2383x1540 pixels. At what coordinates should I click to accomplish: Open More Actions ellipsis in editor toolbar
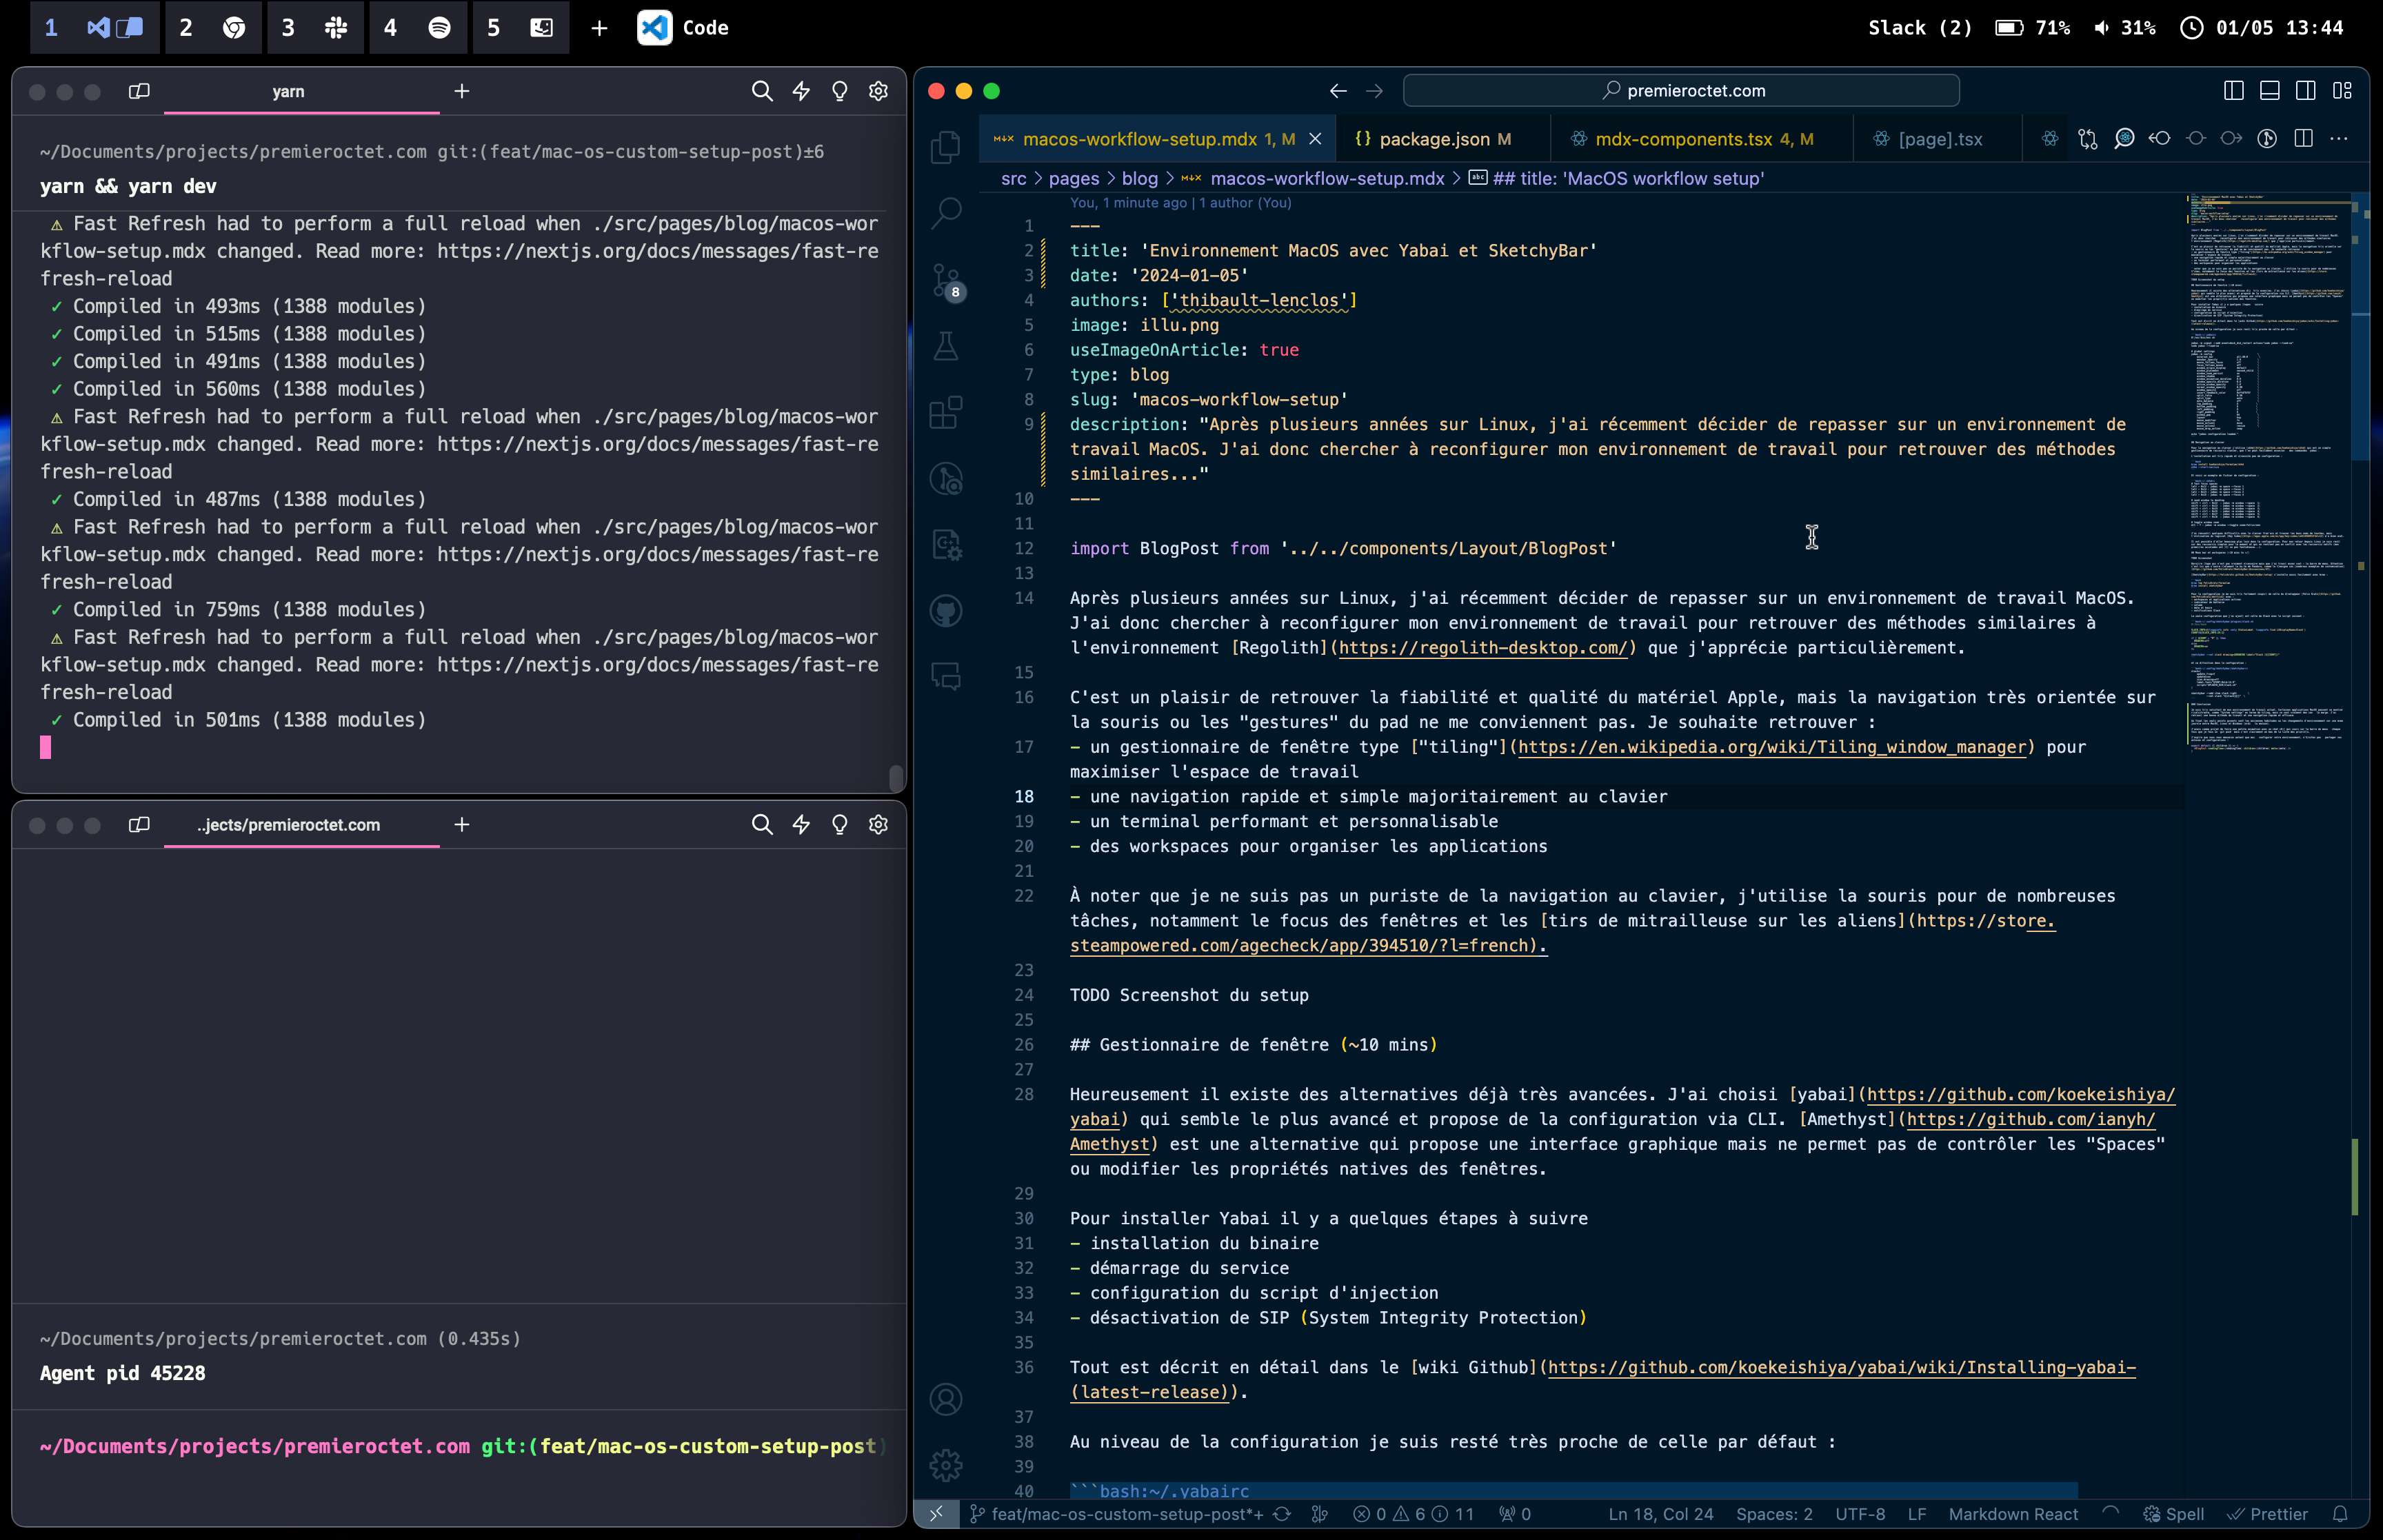pyautogui.click(x=2339, y=139)
